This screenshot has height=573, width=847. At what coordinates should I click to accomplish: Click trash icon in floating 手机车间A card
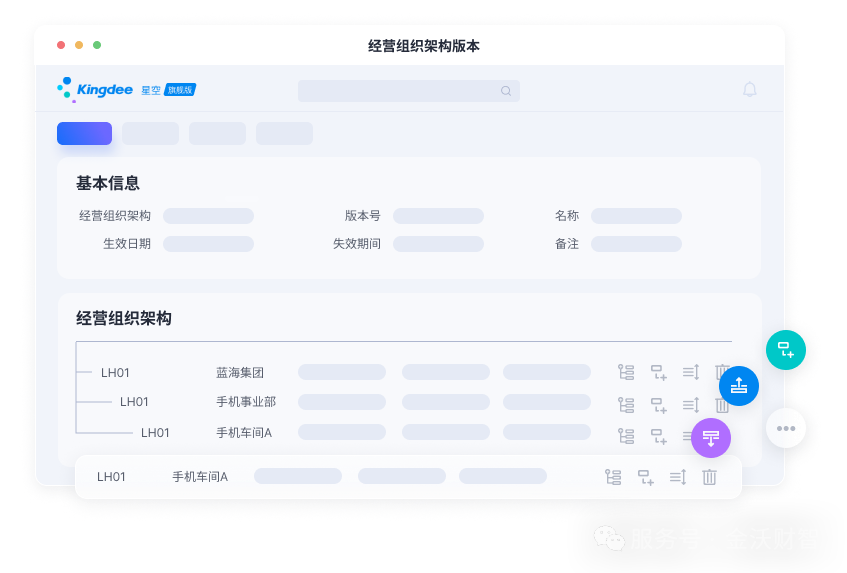(709, 477)
